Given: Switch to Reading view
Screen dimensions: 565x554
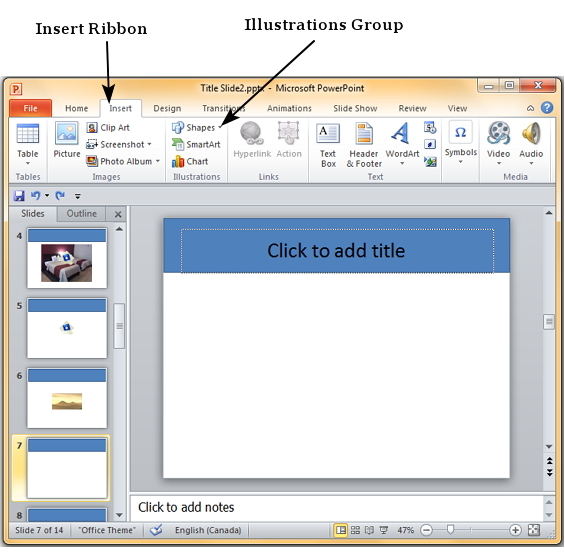Looking at the screenshot, I should point(369,530).
